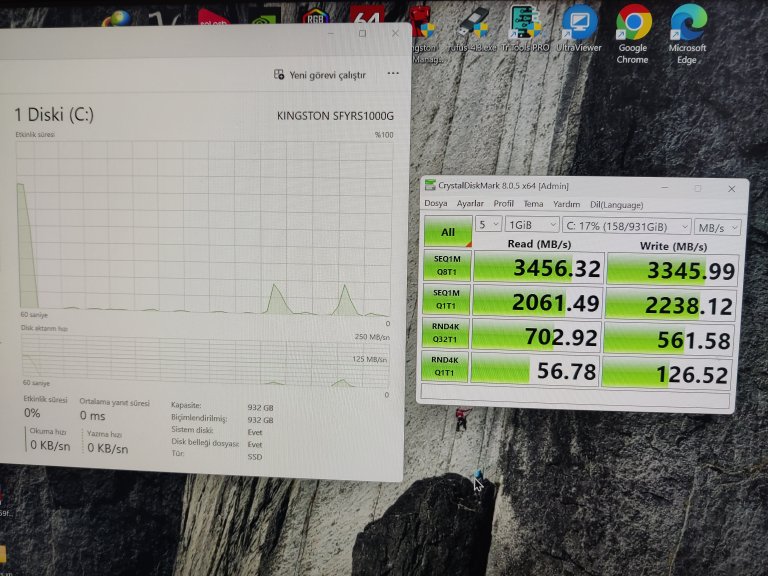The image size is (768, 576).
Task: Click the Write (MB/s) column header
Action: pyautogui.click(x=673, y=246)
